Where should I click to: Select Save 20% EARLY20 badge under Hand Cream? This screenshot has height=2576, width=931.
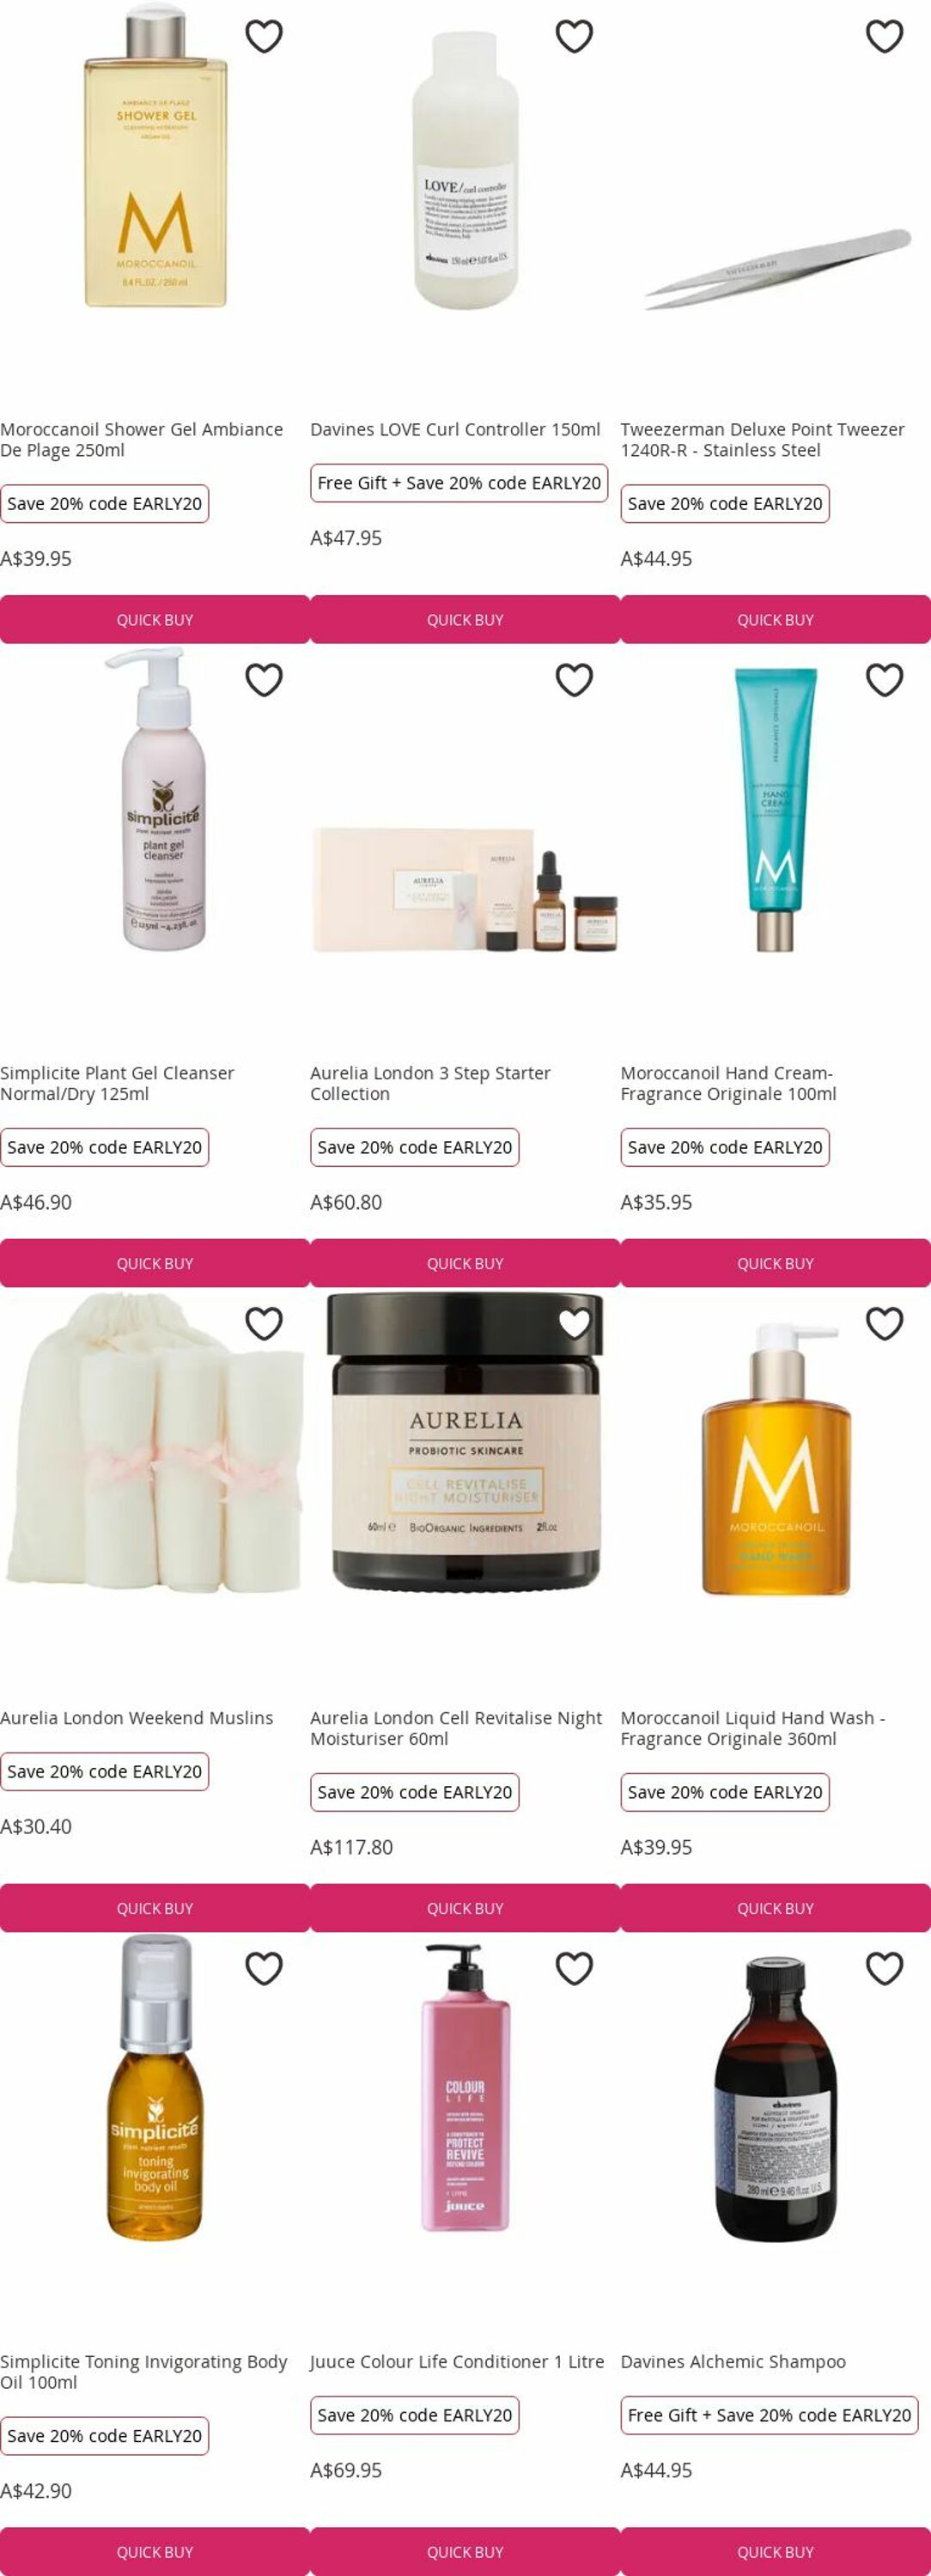click(725, 1147)
